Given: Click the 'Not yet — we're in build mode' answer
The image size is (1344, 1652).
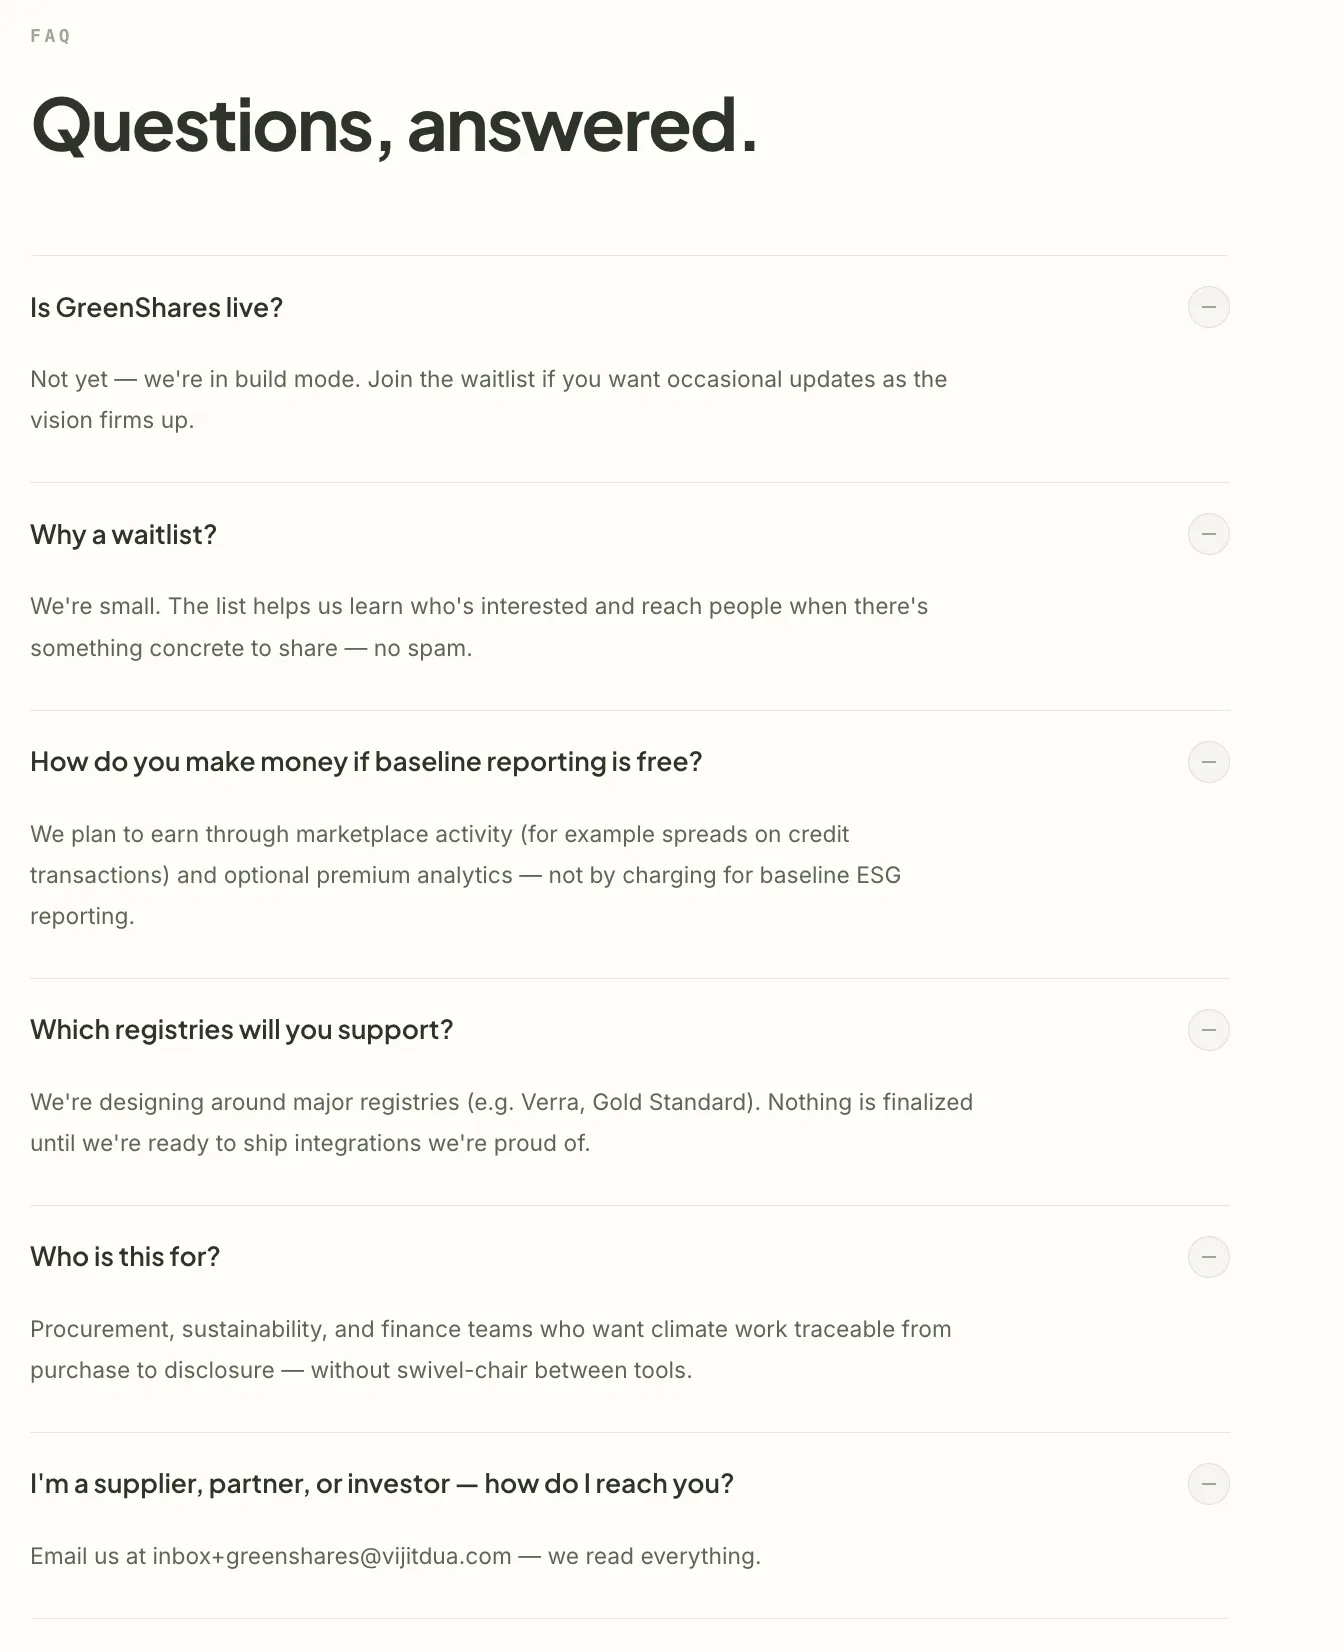Looking at the screenshot, I should (489, 400).
